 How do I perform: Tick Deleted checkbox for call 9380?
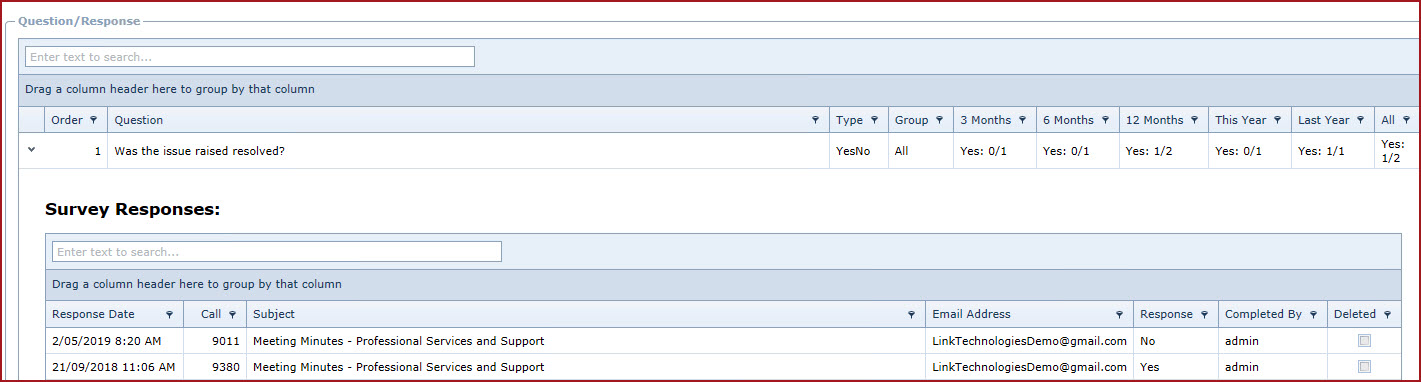click(1364, 367)
